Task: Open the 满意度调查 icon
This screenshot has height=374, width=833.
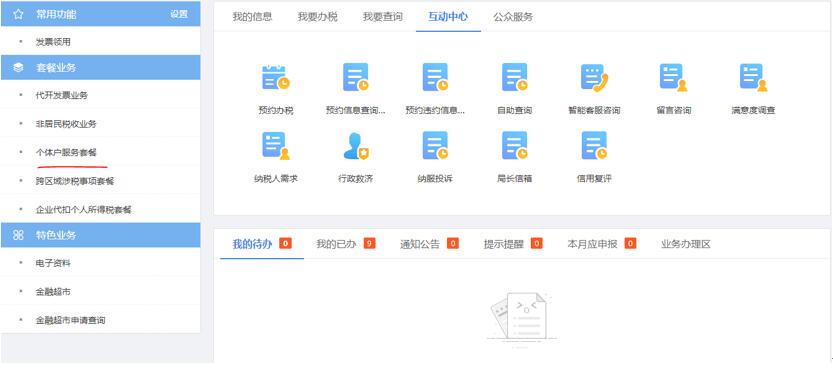Action: tap(753, 78)
